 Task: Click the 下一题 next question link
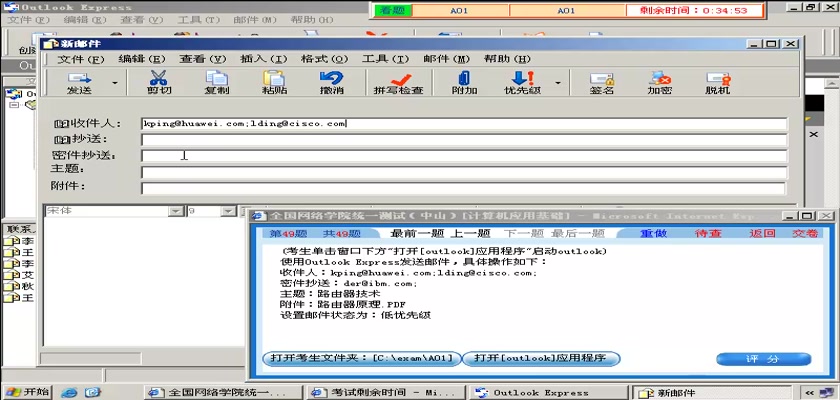[524, 233]
